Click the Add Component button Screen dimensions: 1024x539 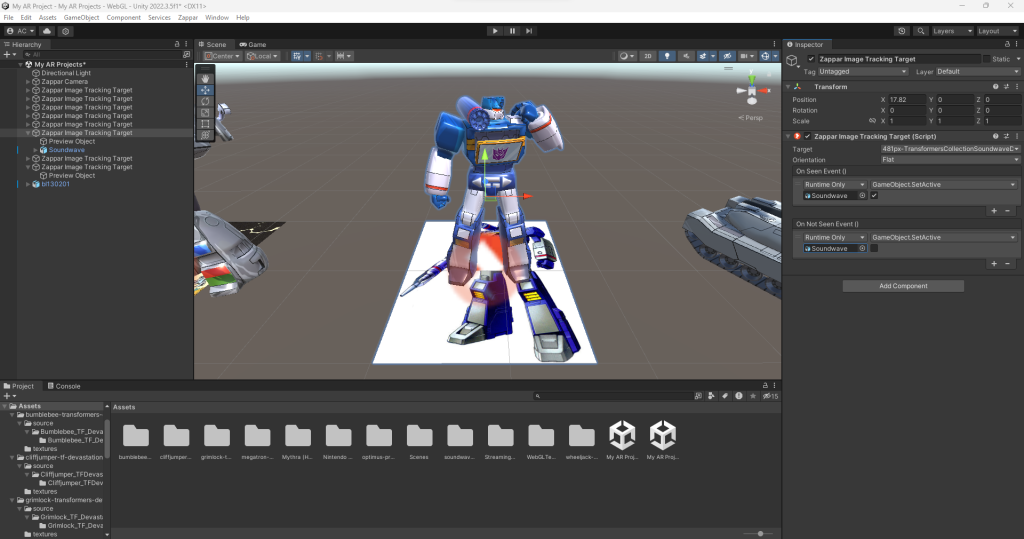pyautogui.click(x=903, y=286)
